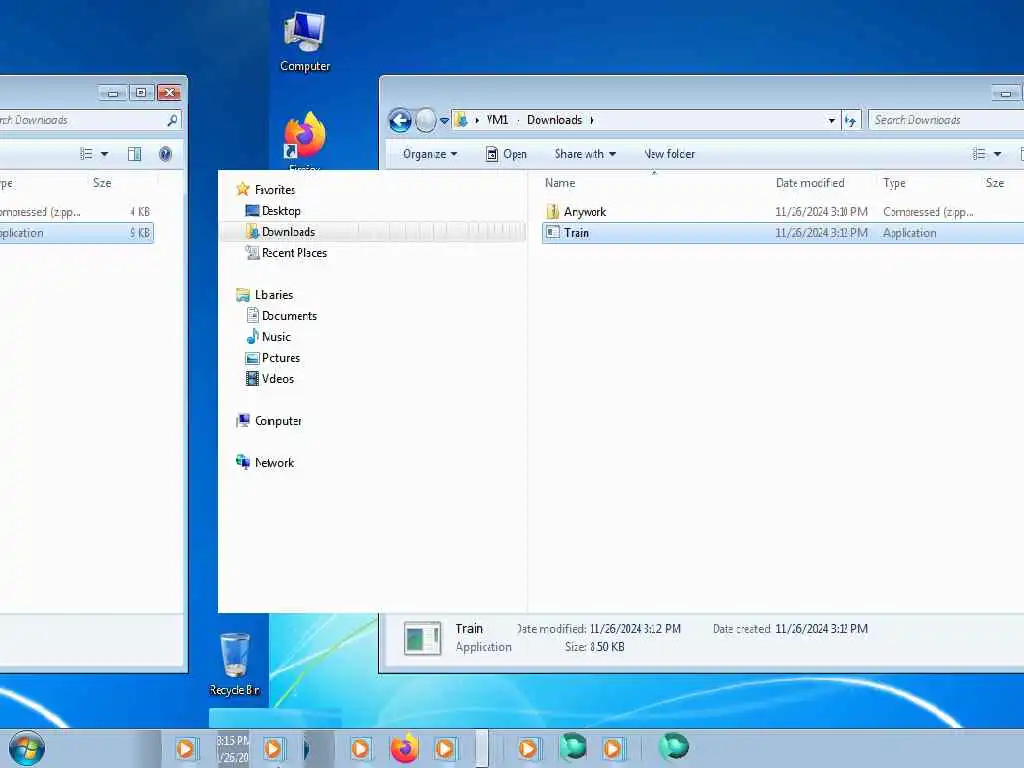Select Computer in navigation pane
Screen dimensions: 1024x768
coord(278,421)
